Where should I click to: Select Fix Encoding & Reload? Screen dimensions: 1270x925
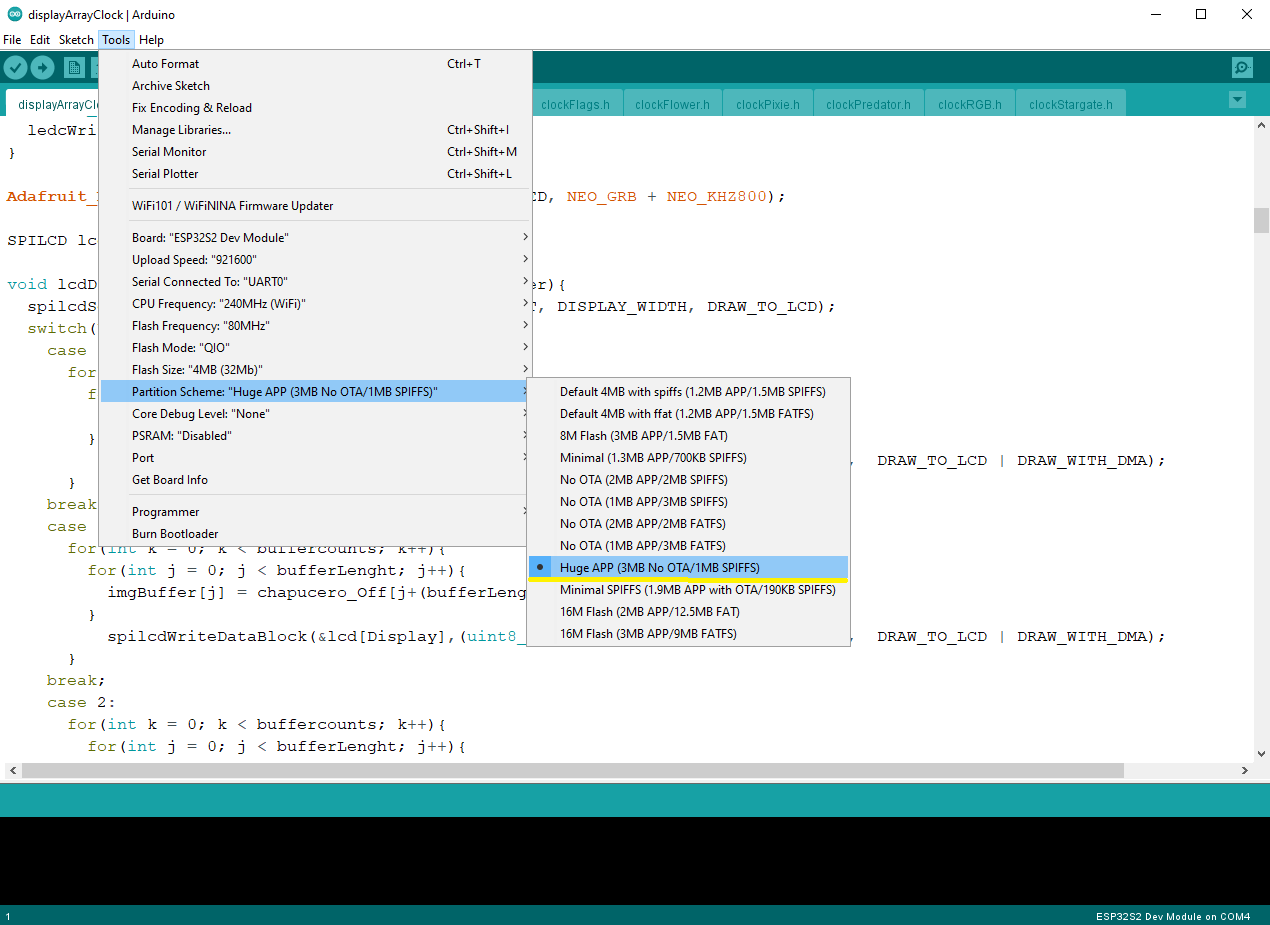[315, 108]
